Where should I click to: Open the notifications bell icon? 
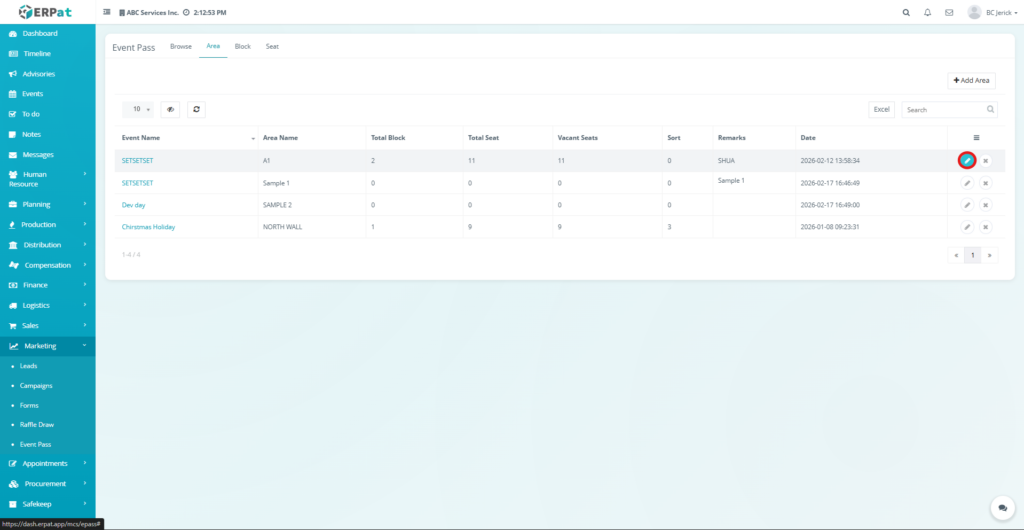coord(927,13)
